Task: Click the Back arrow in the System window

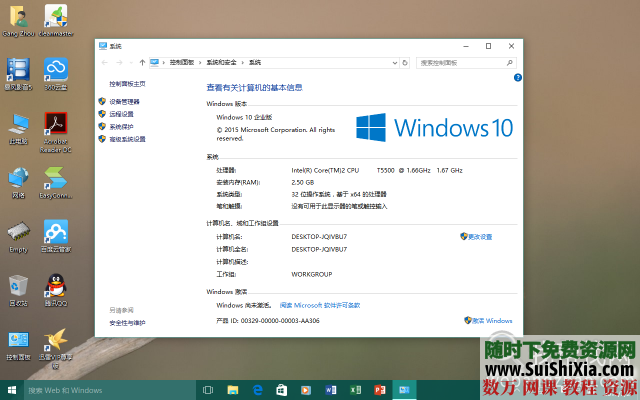Action: [x=104, y=62]
